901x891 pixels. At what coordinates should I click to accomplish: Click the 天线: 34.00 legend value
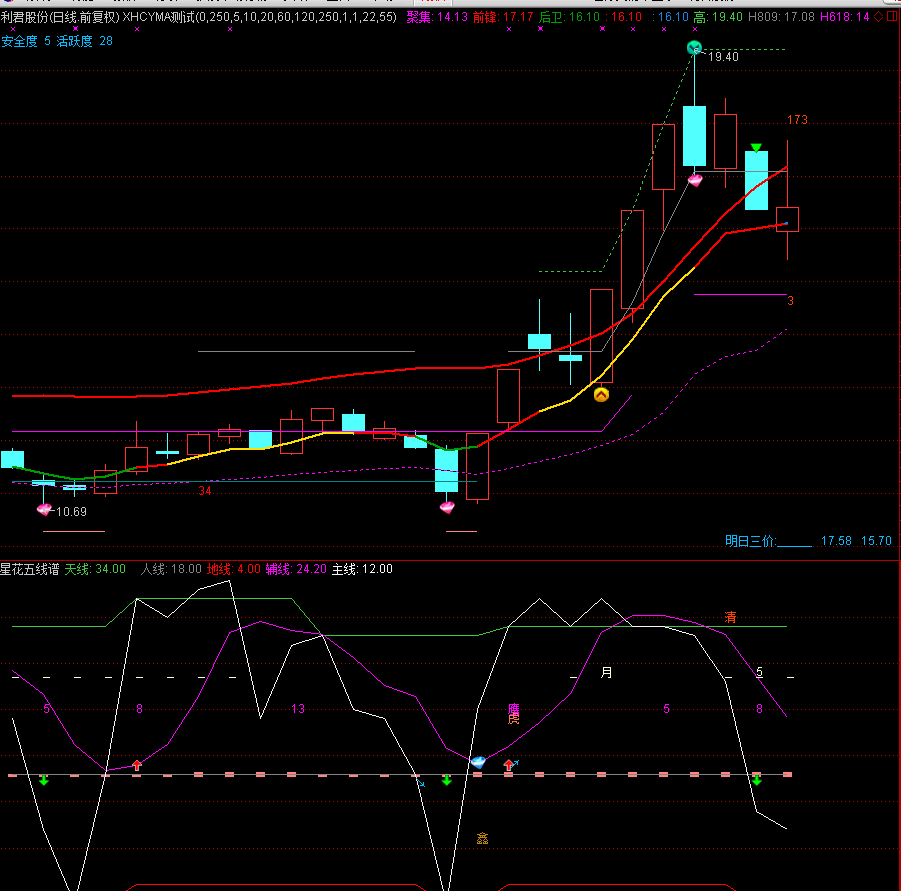[x=95, y=569]
